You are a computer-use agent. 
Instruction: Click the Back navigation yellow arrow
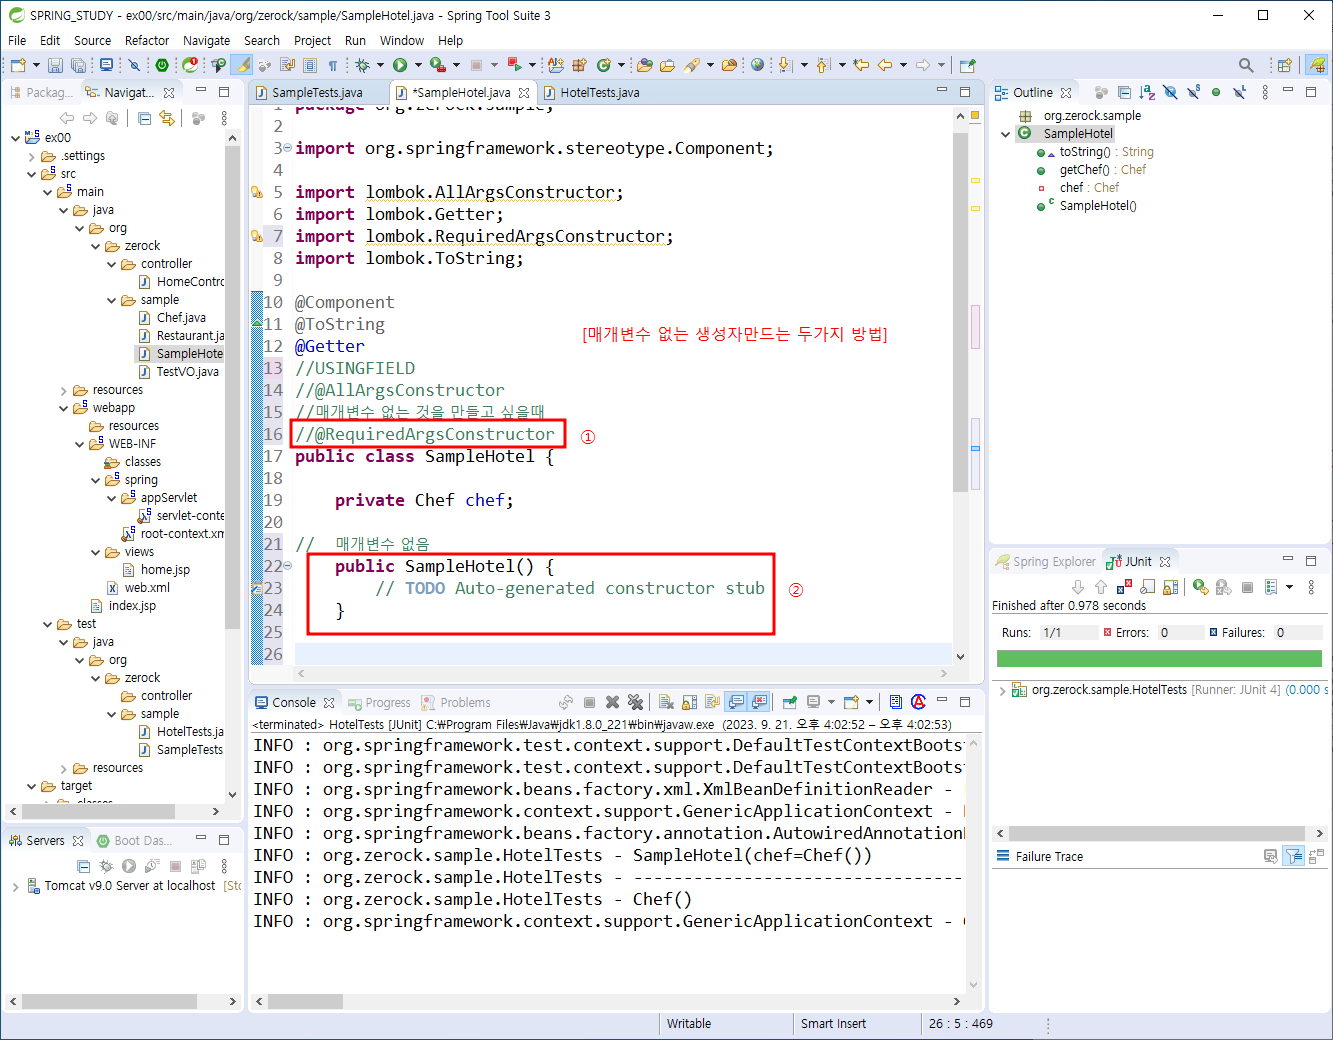(x=885, y=65)
